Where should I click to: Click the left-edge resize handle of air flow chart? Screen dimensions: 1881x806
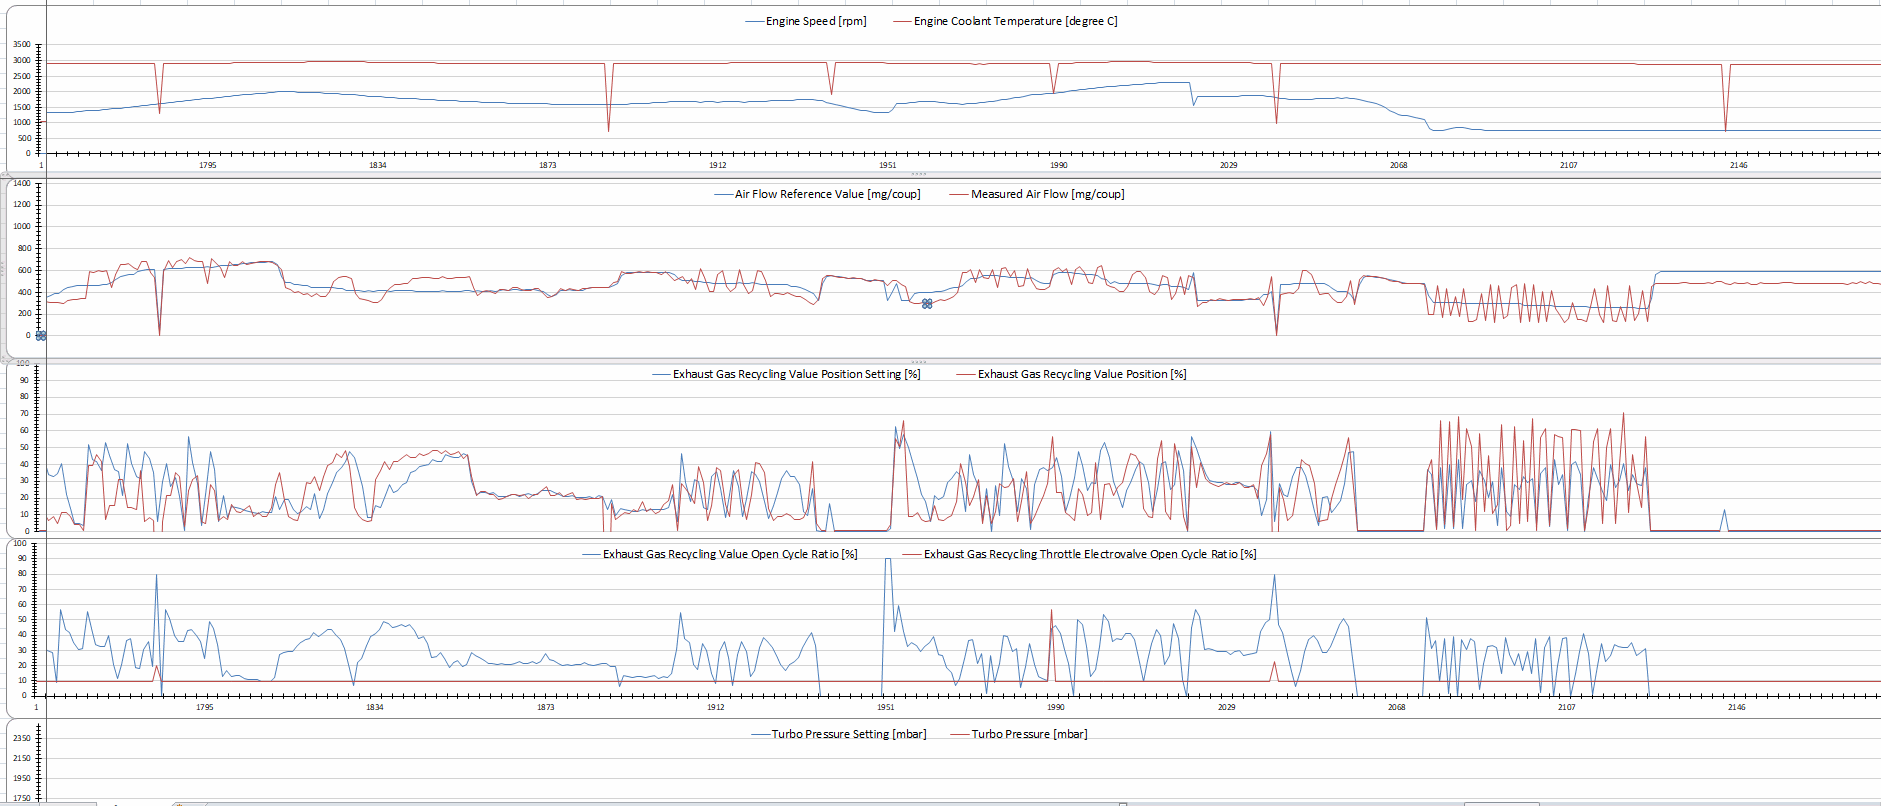pos(8,267)
